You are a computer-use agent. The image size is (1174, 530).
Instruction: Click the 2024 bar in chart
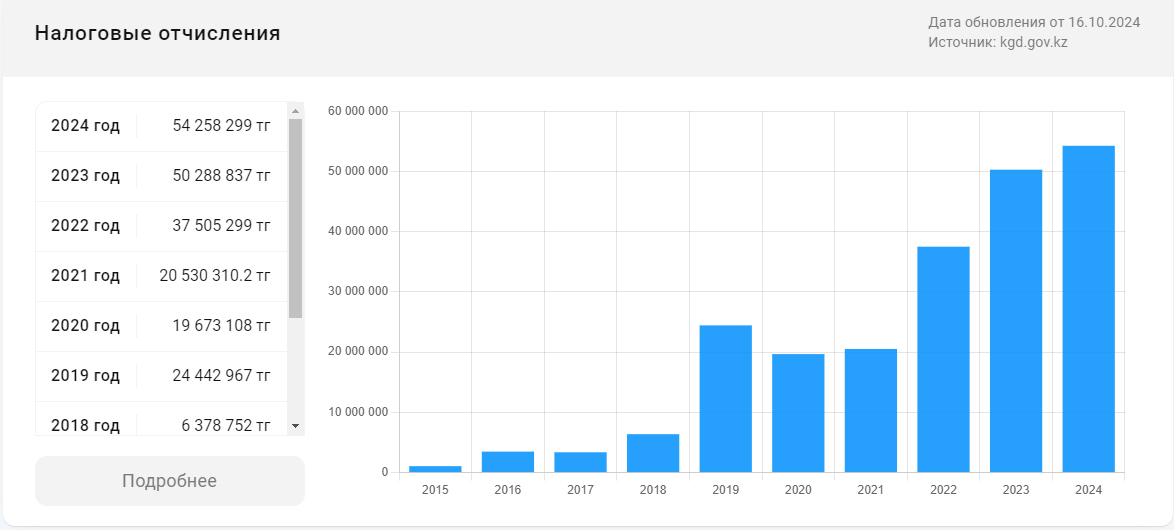pyautogui.click(x=1089, y=309)
